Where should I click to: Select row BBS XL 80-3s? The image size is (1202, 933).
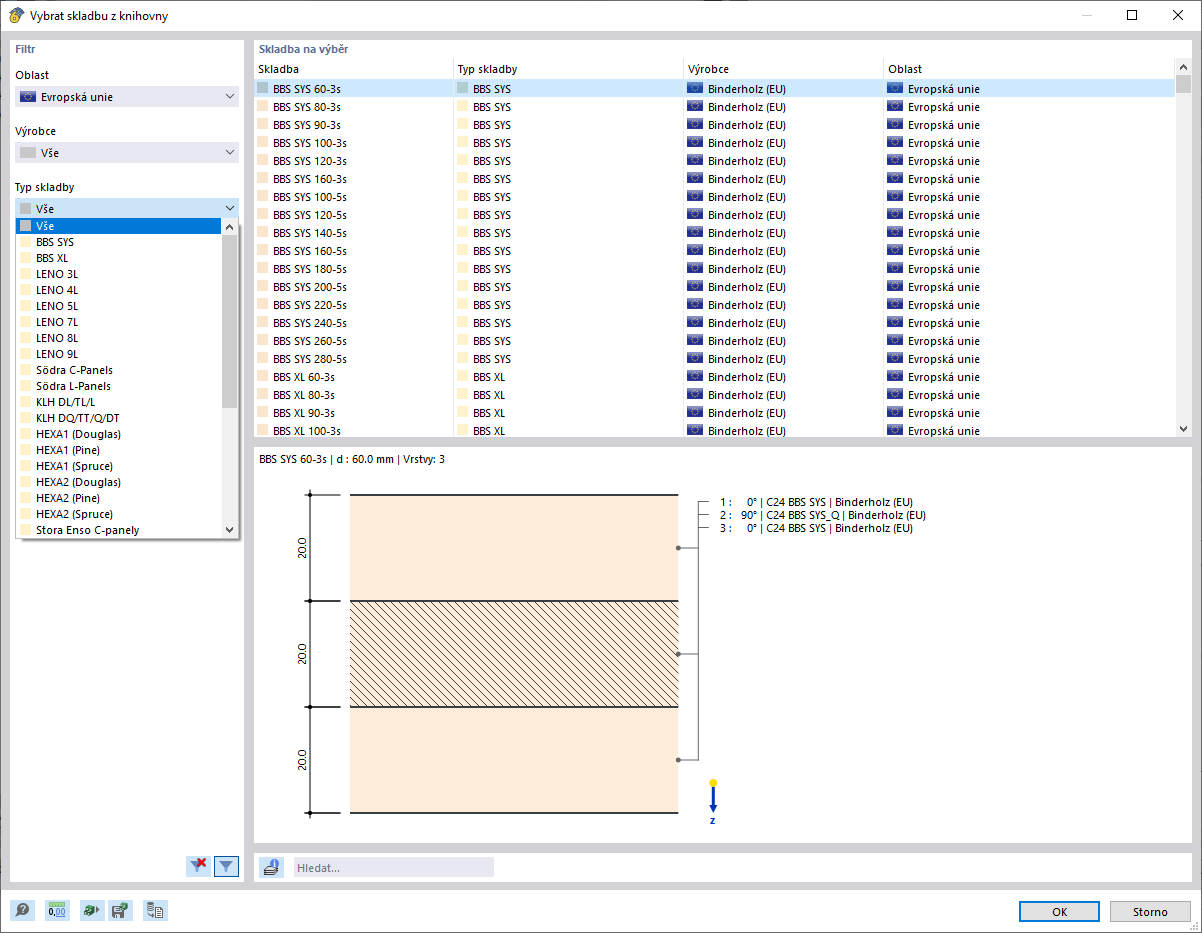coord(714,395)
